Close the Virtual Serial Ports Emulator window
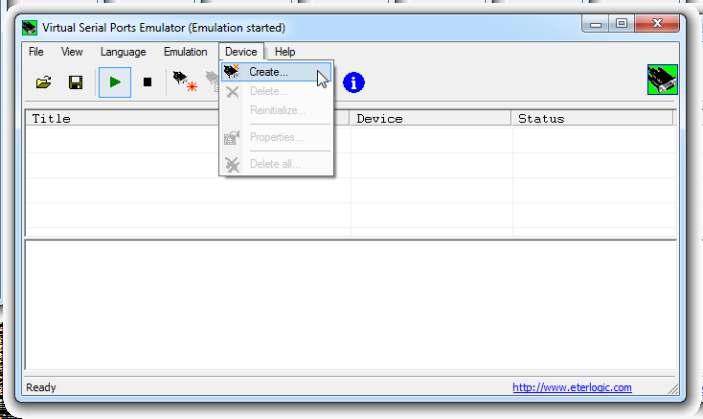The width and height of the screenshot is (703, 419). (657, 24)
